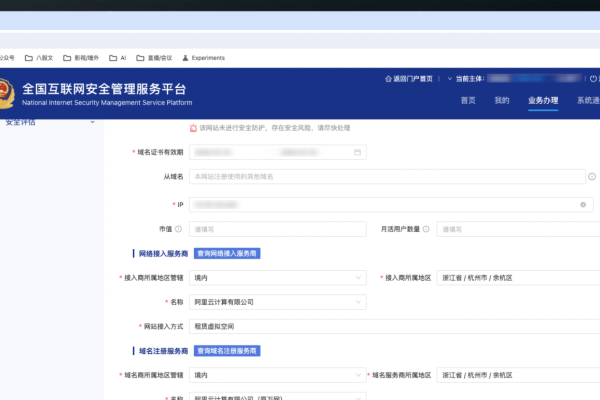Click the alarm warning icon above the form
The width and height of the screenshot is (600, 400).
(x=193, y=128)
